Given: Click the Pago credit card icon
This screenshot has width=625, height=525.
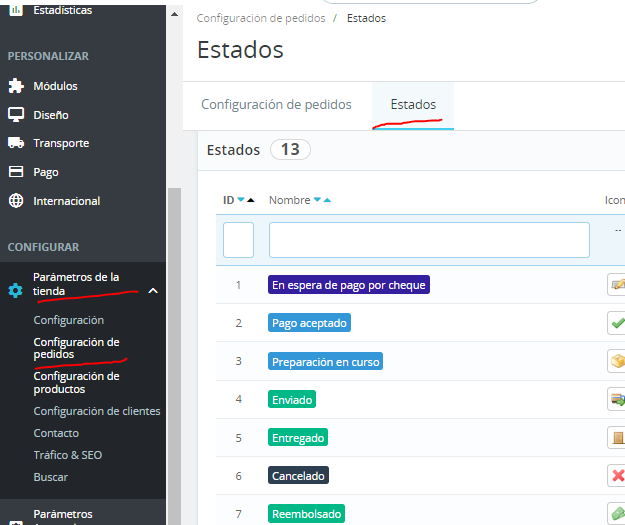Looking at the screenshot, I should click(16, 172).
